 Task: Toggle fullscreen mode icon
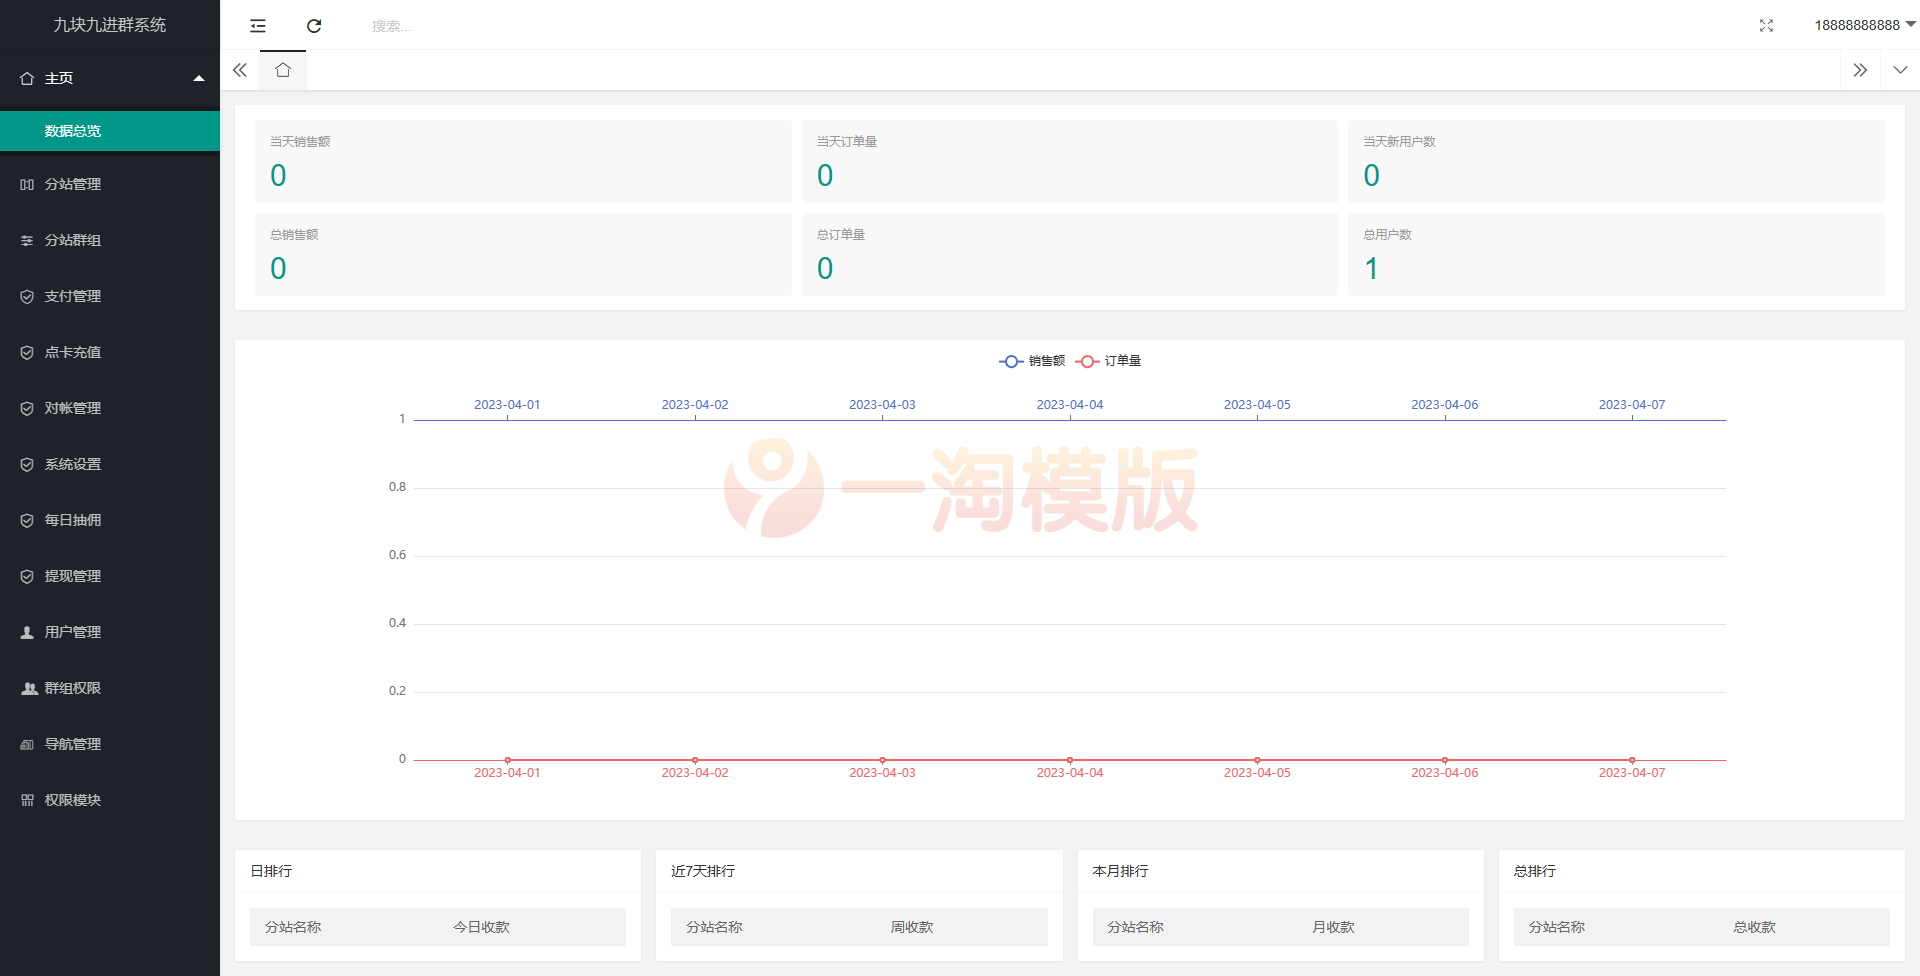coord(1766,26)
